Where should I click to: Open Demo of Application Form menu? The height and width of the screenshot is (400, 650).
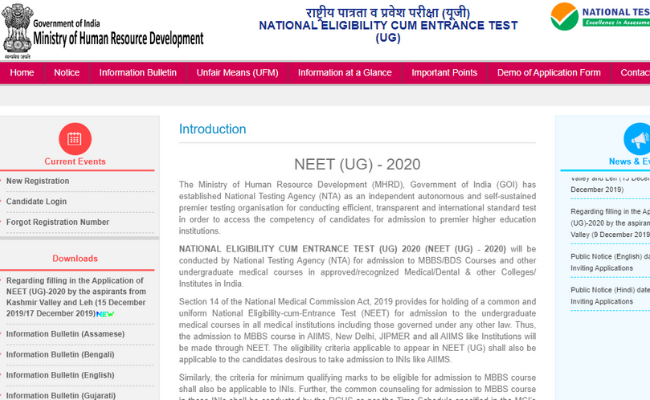[549, 73]
